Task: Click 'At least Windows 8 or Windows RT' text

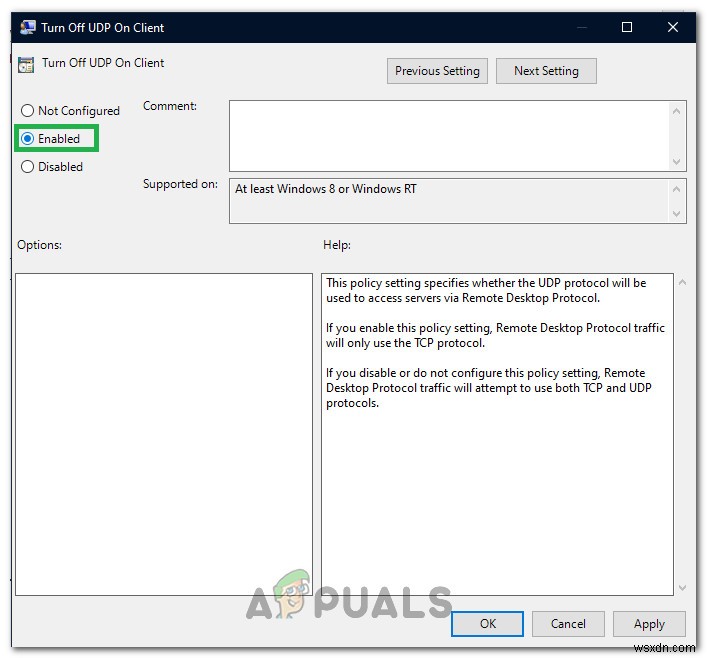Action: tap(325, 189)
